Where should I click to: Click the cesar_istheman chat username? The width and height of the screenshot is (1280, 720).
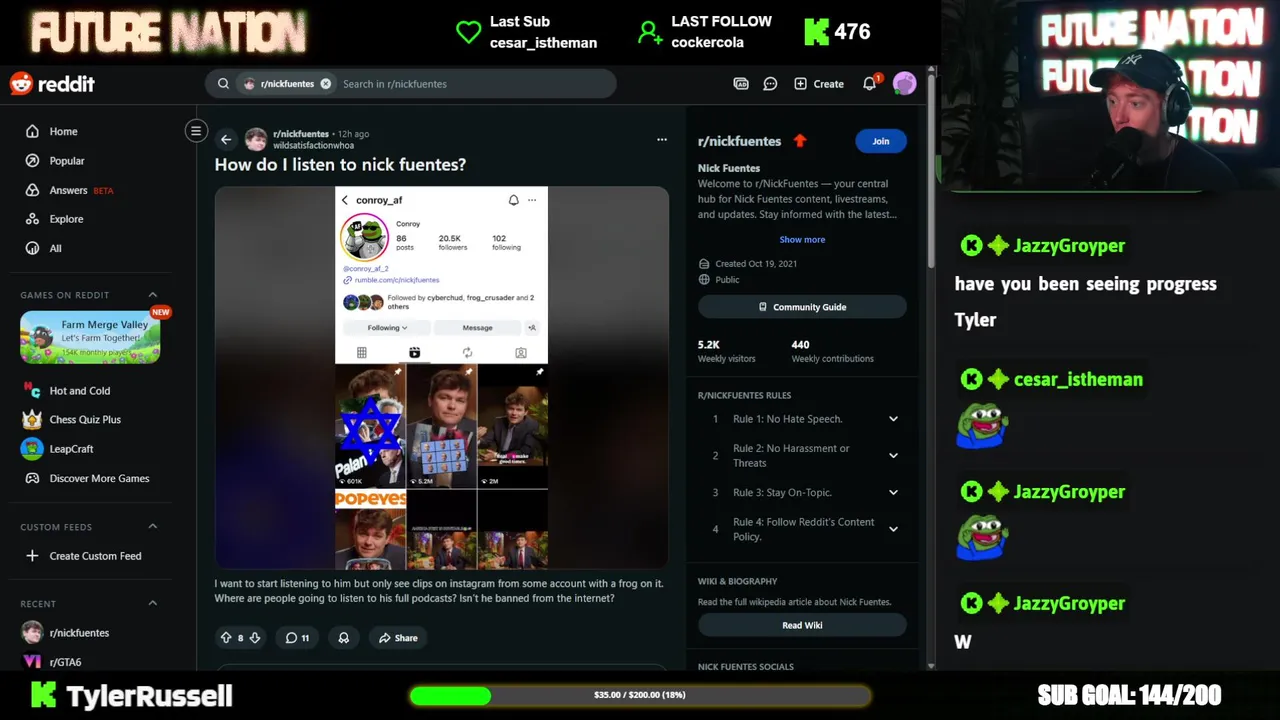[1078, 380]
